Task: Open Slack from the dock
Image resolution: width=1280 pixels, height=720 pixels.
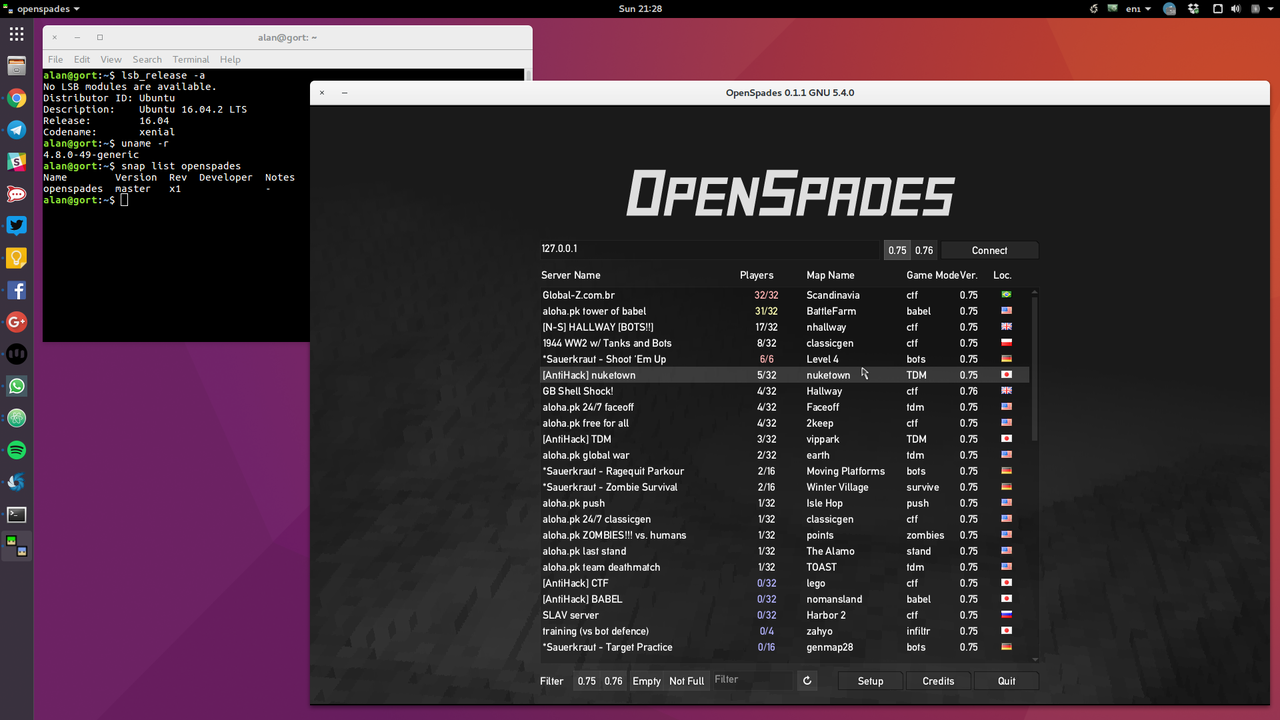Action: (16, 162)
